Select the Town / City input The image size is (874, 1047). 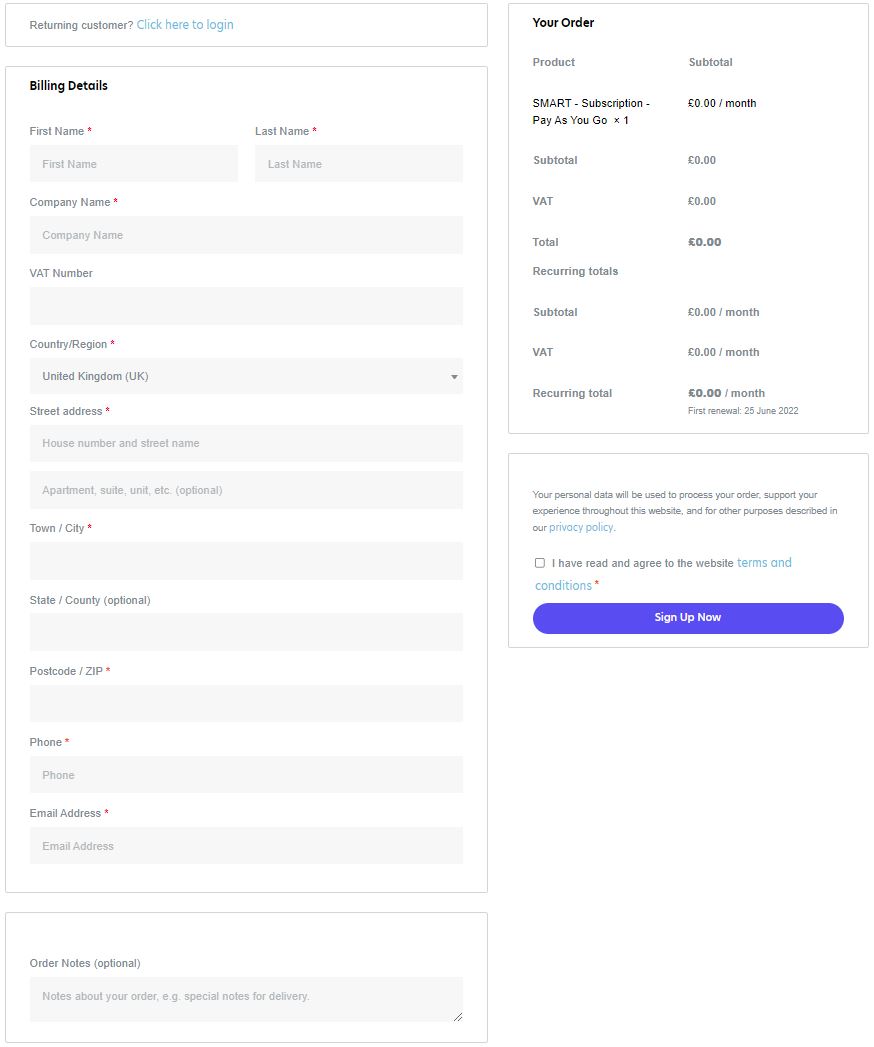[x=246, y=561]
